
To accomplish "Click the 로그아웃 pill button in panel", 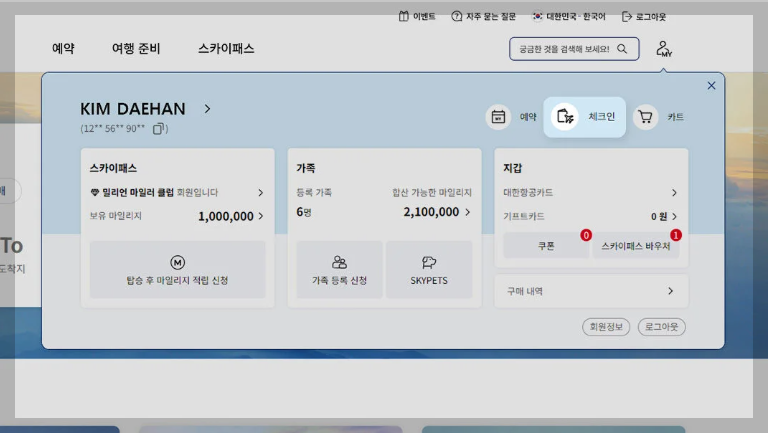I will [x=661, y=327].
